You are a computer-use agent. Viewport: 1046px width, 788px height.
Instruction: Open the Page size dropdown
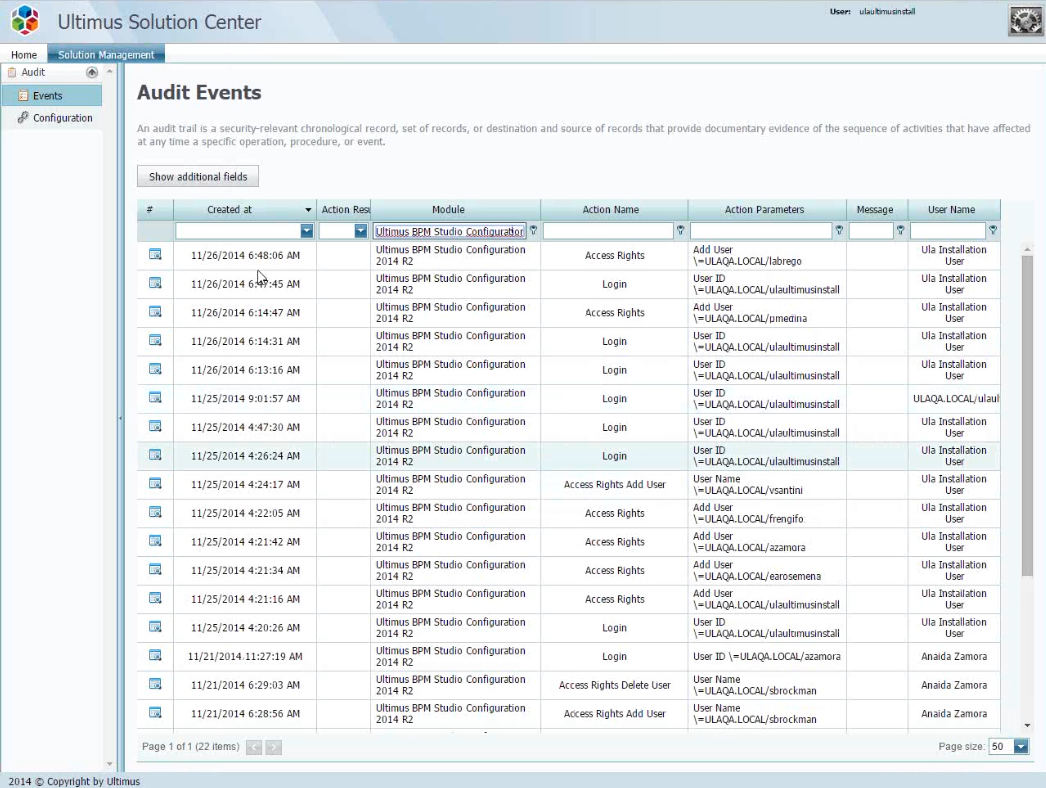pyautogui.click(x=1021, y=747)
